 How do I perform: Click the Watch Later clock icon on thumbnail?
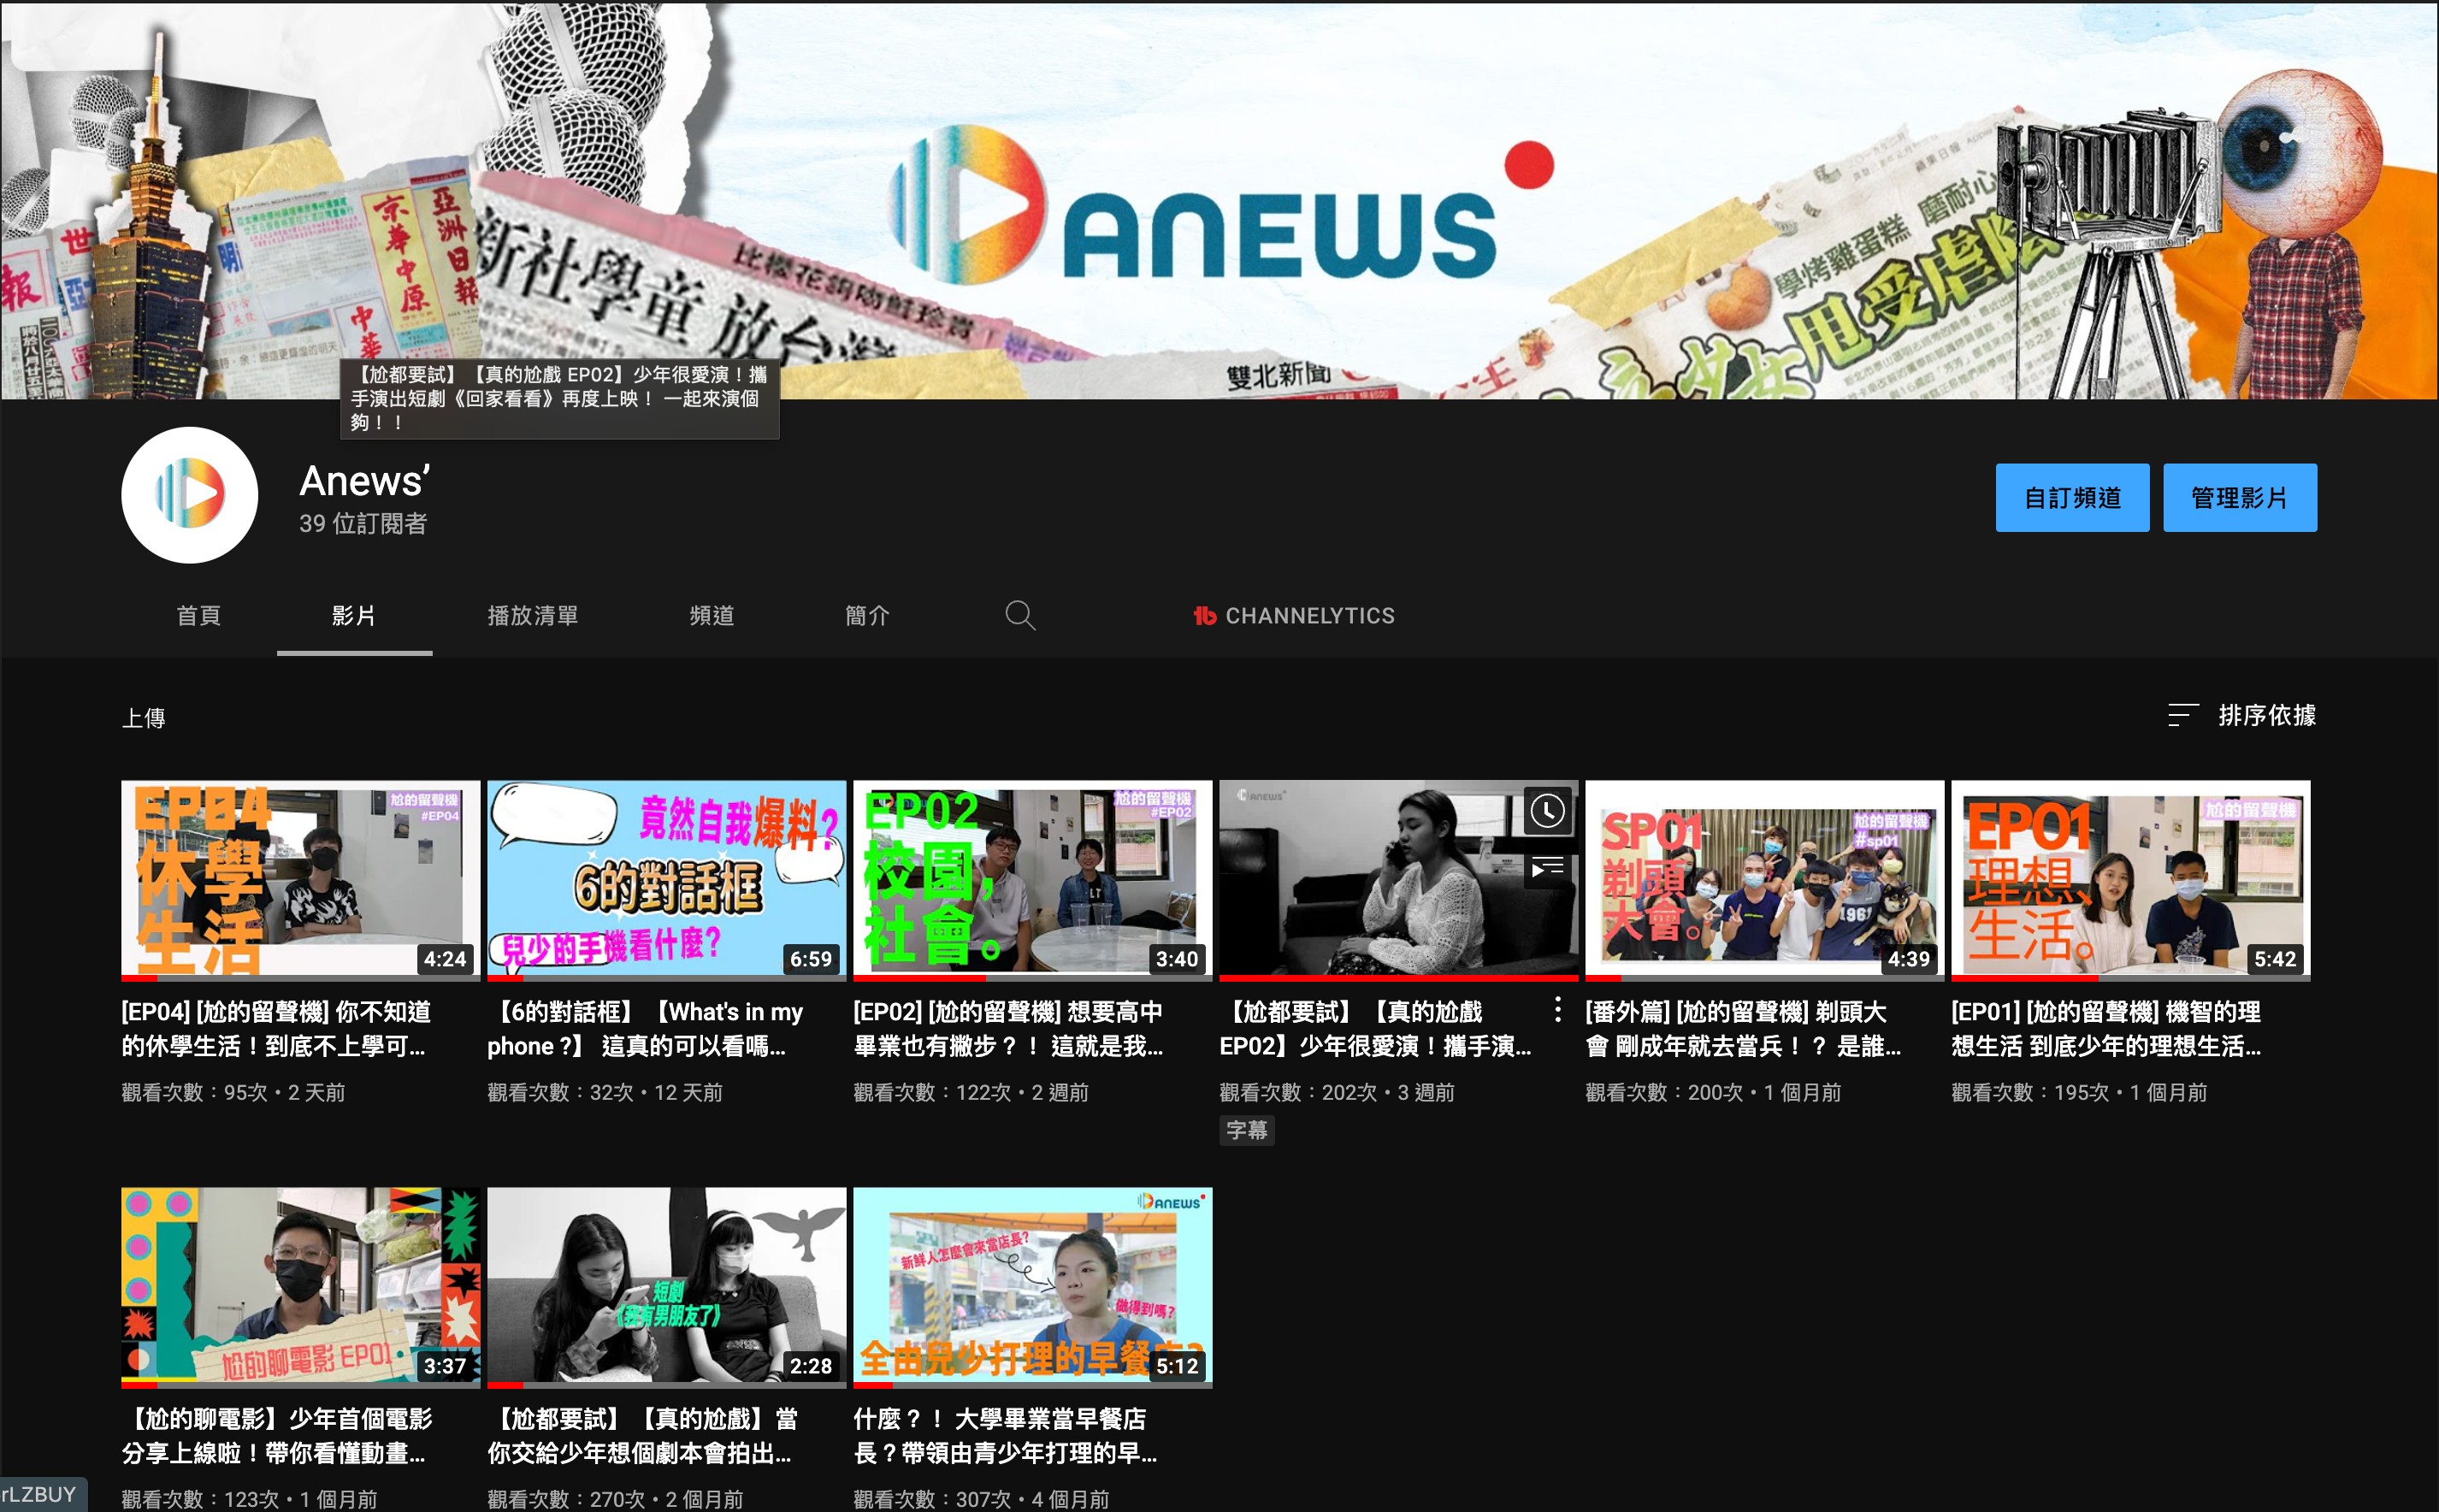click(1547, 811)
